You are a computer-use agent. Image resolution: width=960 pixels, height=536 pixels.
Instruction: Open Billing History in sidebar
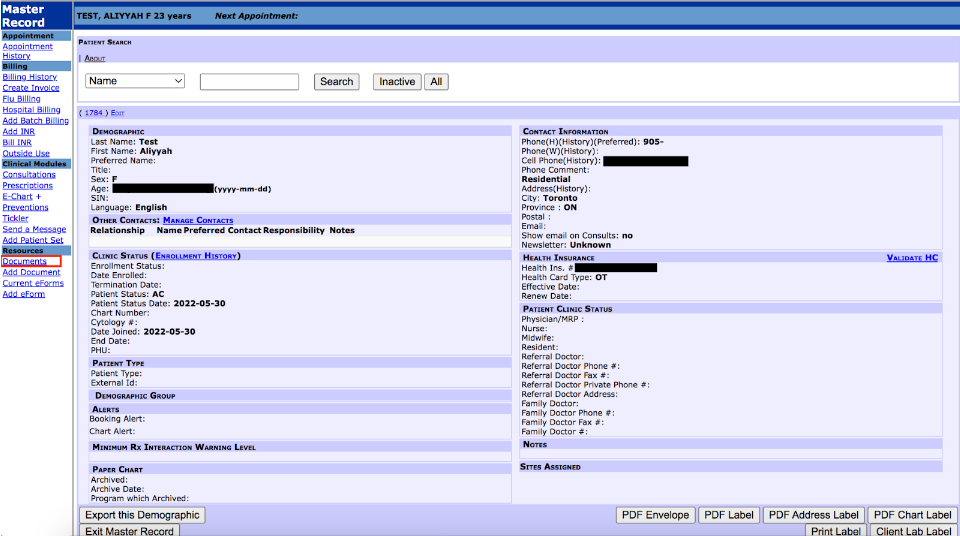pos(29,77)
